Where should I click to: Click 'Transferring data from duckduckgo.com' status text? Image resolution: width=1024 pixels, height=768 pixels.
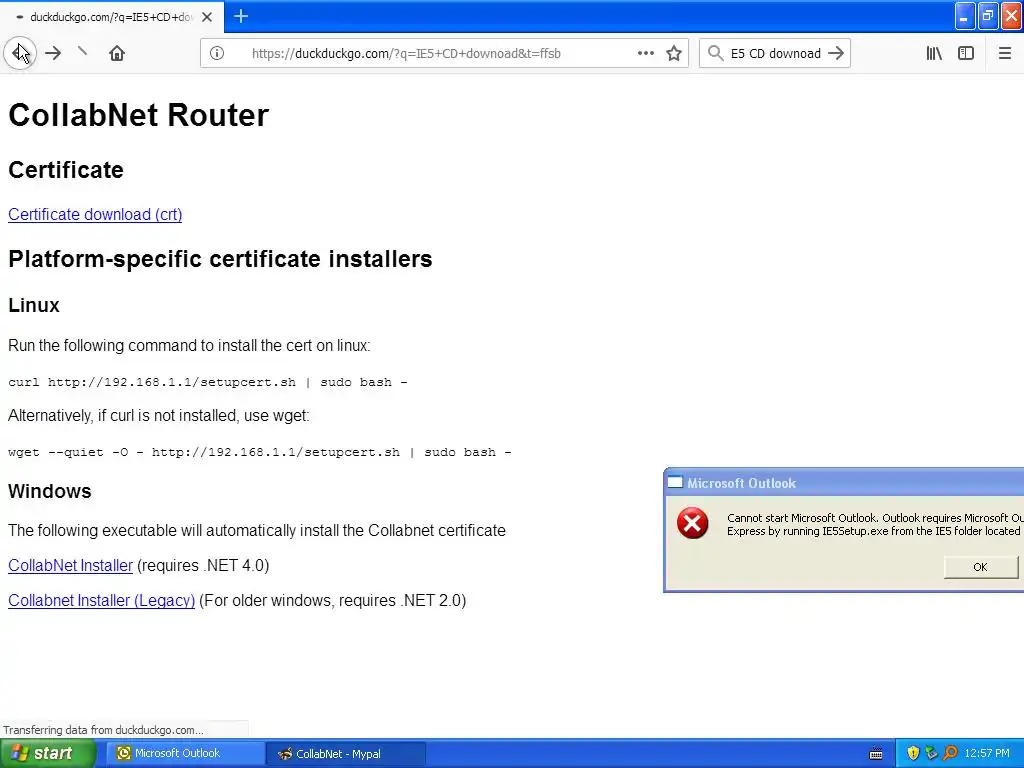[x=103, y=729]
